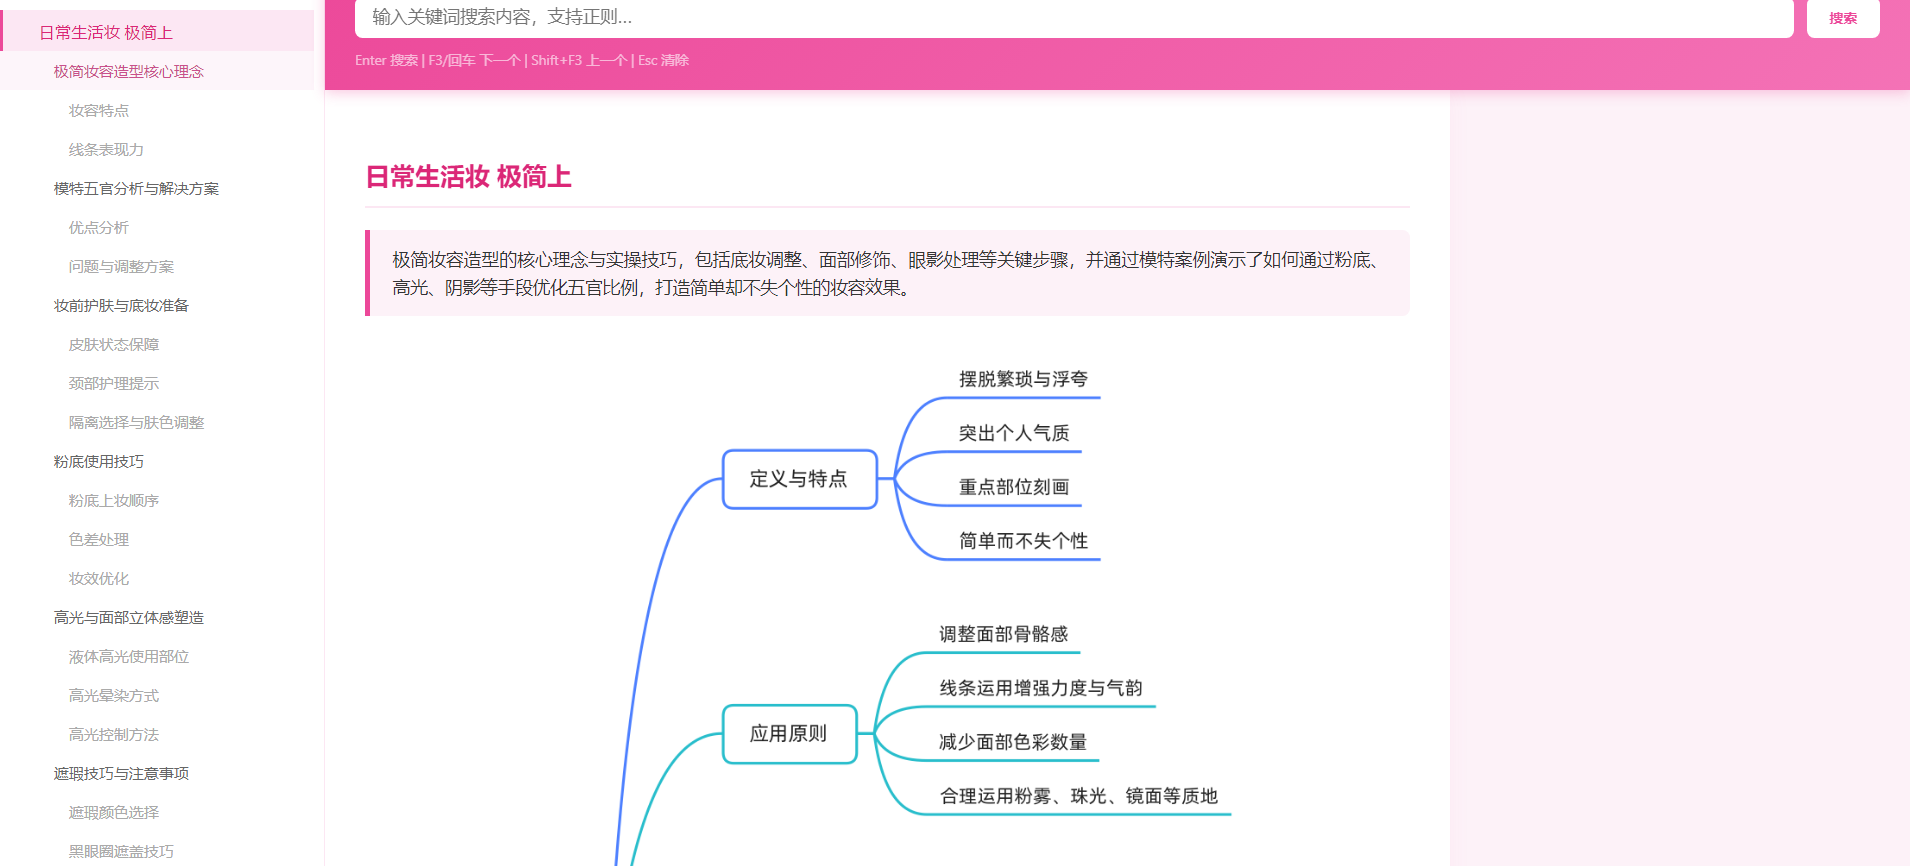Open 日常生活妆 极简上 in sidebar
The image size is (1920, 866).
tap(106, 33)
